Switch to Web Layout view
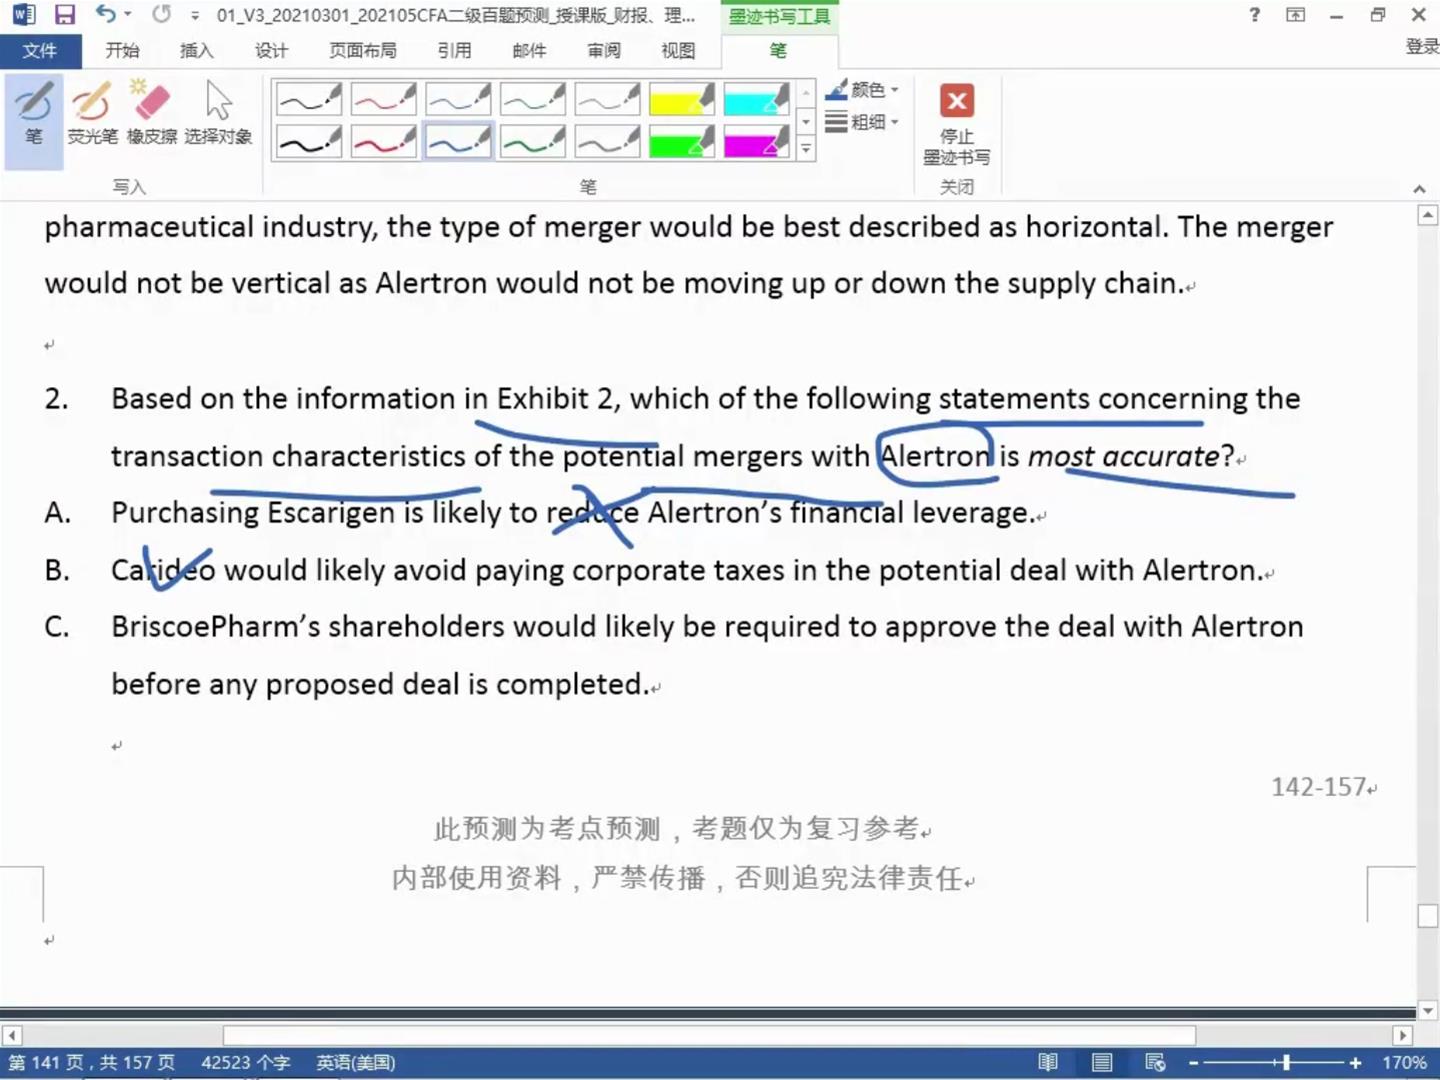Image resolution: width=1440 pixels, height=1080 pixels. click(x=1155, y=1062)
